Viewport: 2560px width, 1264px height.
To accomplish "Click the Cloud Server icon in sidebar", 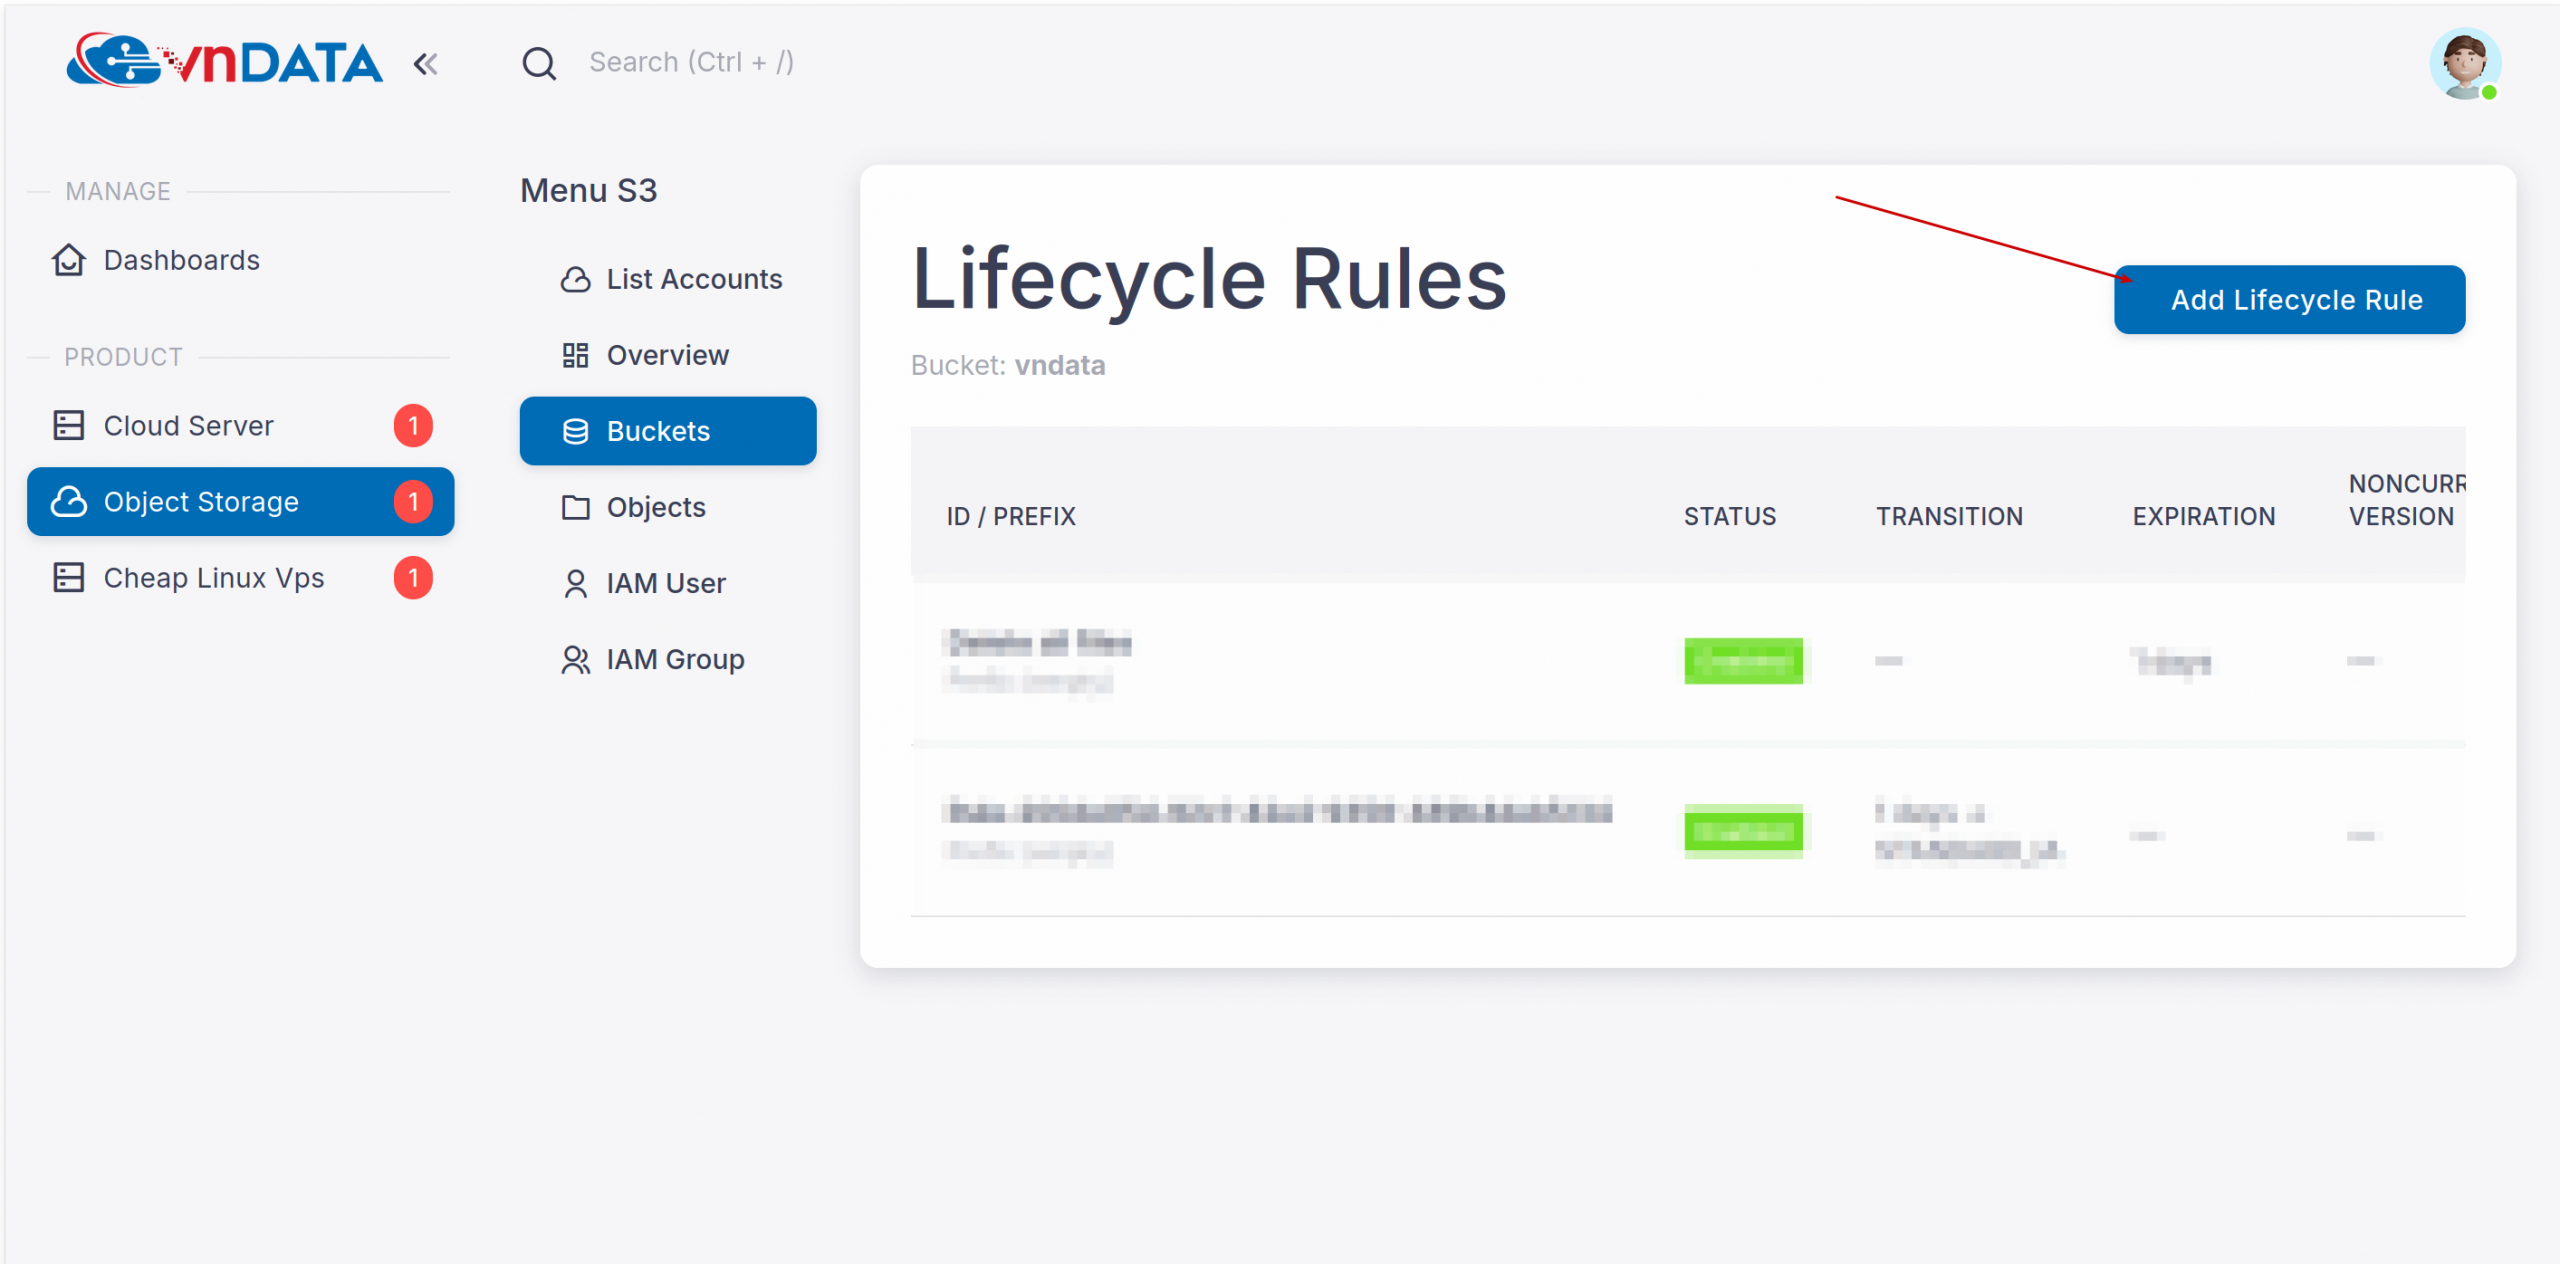I will (68, 425).
